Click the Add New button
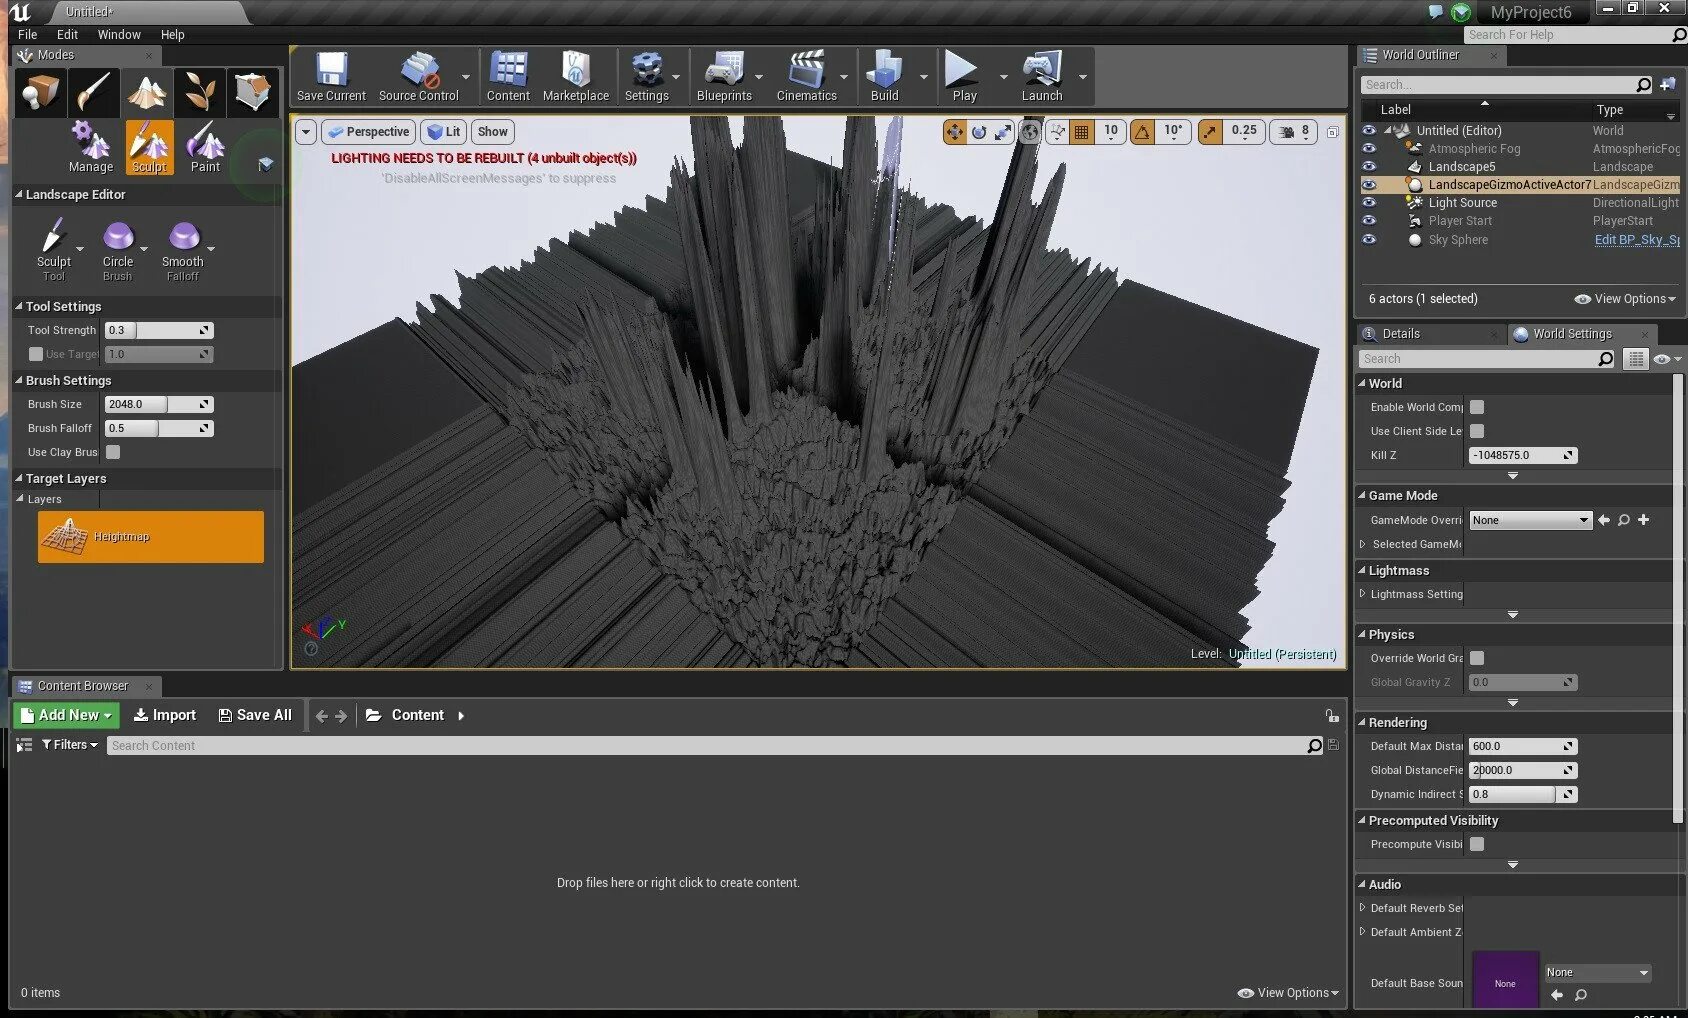This screenshot has height=1018, width=1688. pyautogui.click(x=66, y=715)
